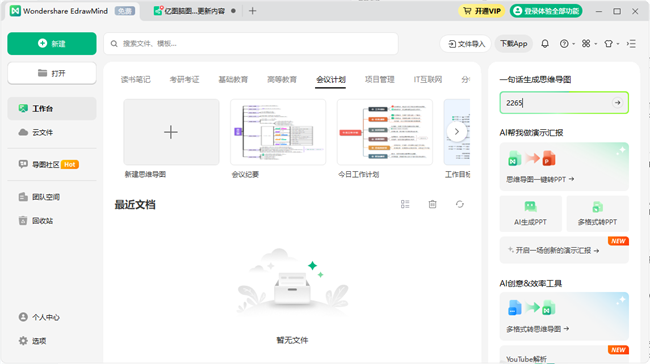Open the 会议纪要 template thumbnail
This screenshot has height=364, width=650.
coord(278,132)
